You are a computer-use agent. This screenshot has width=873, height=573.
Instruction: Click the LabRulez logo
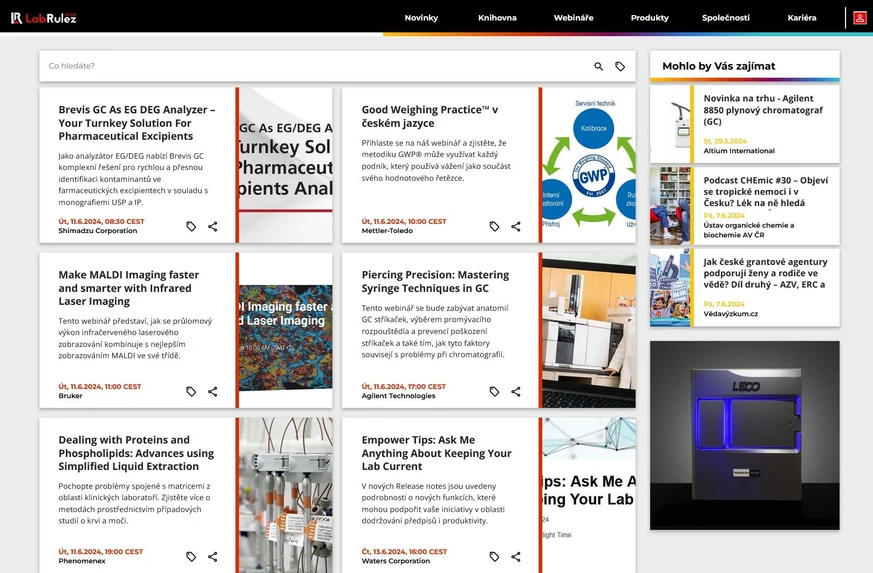[x=44, y=18]
